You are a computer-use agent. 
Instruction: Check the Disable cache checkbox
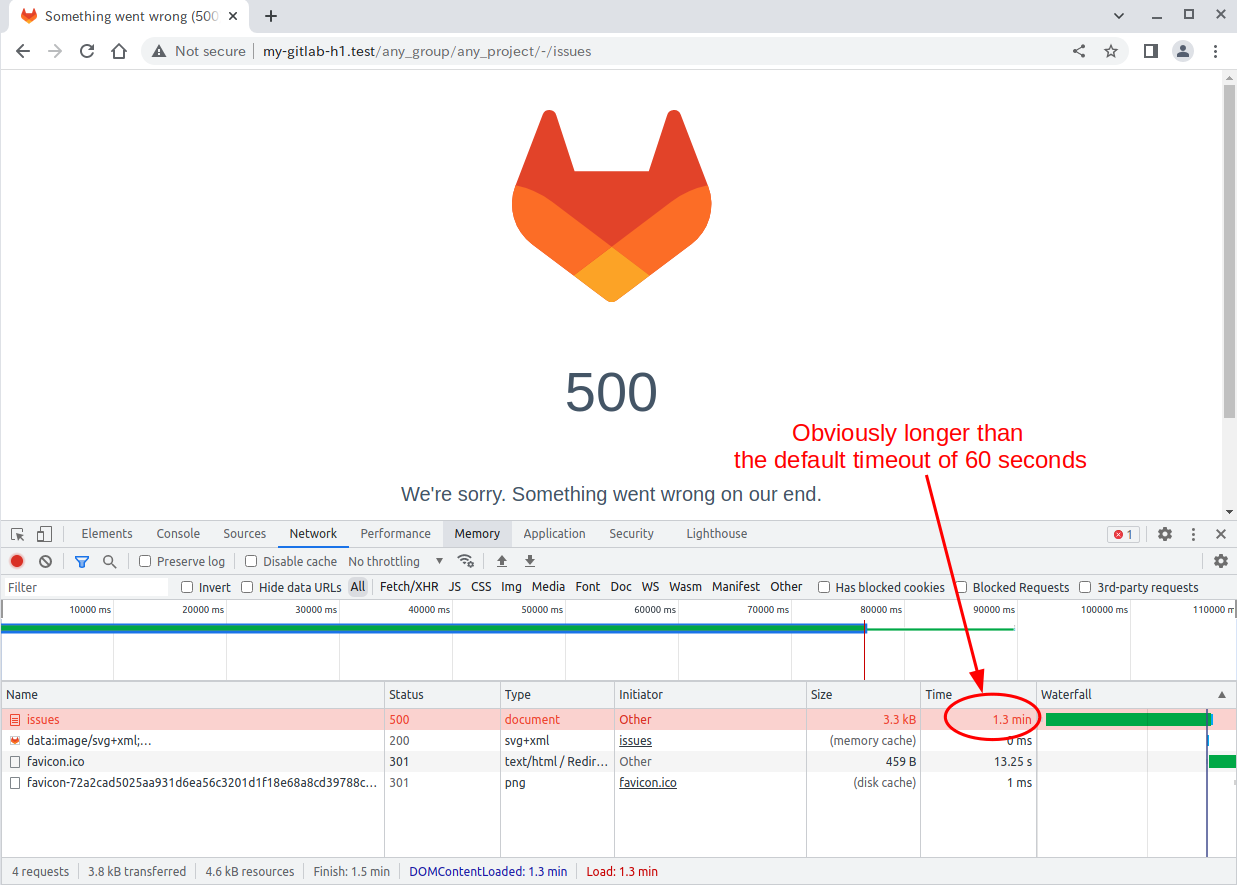click(251, 561)
